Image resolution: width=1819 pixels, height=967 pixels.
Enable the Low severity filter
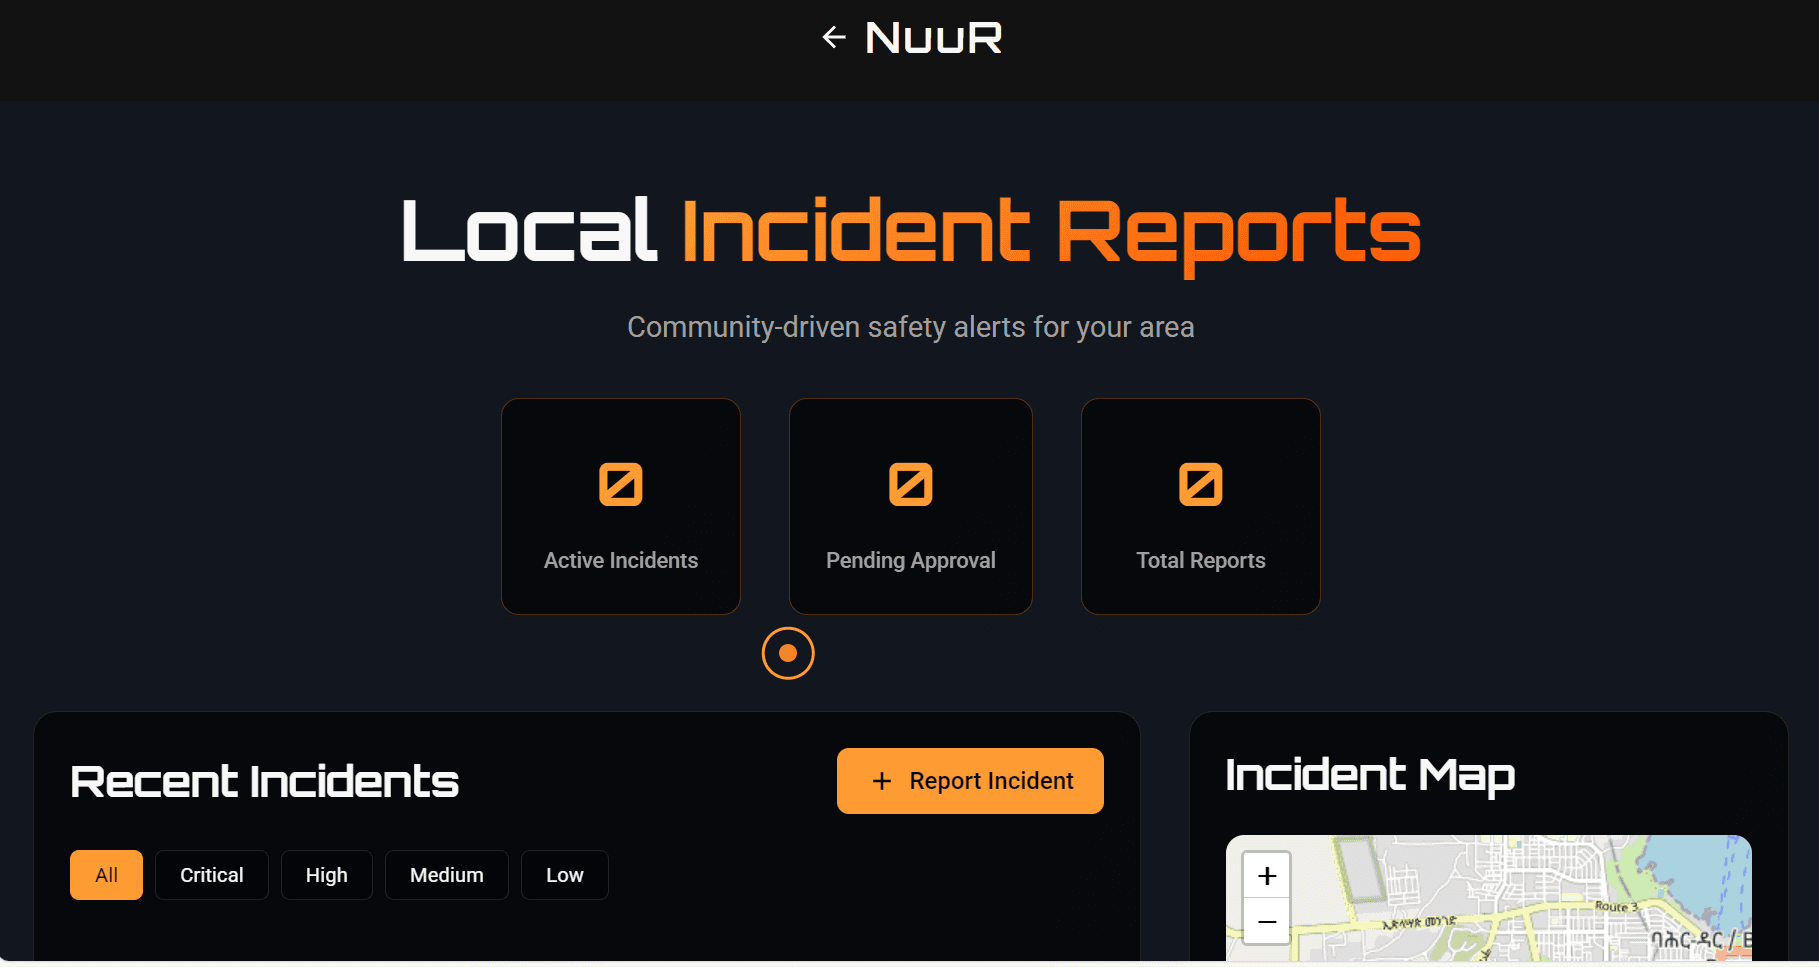coord(564,874)
